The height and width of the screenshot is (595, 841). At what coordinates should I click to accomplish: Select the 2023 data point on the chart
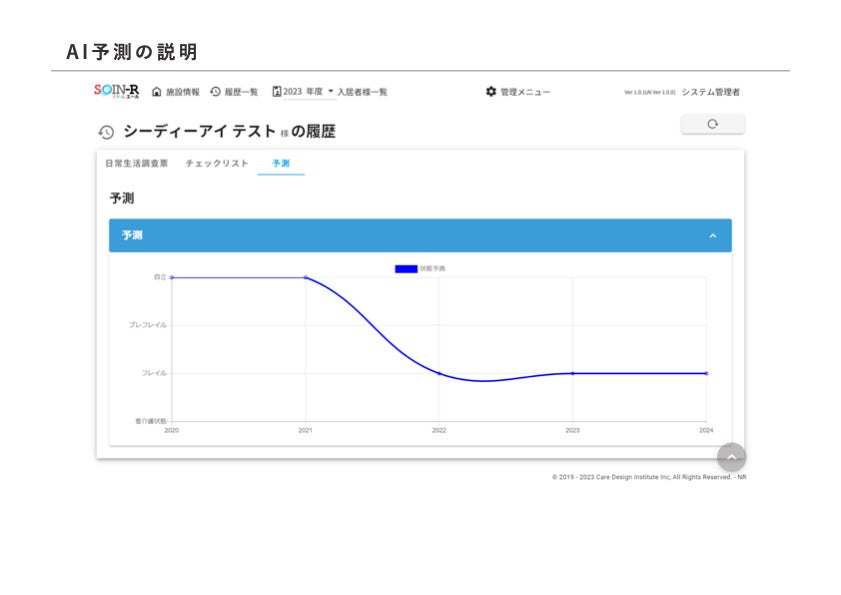[572, 372]
